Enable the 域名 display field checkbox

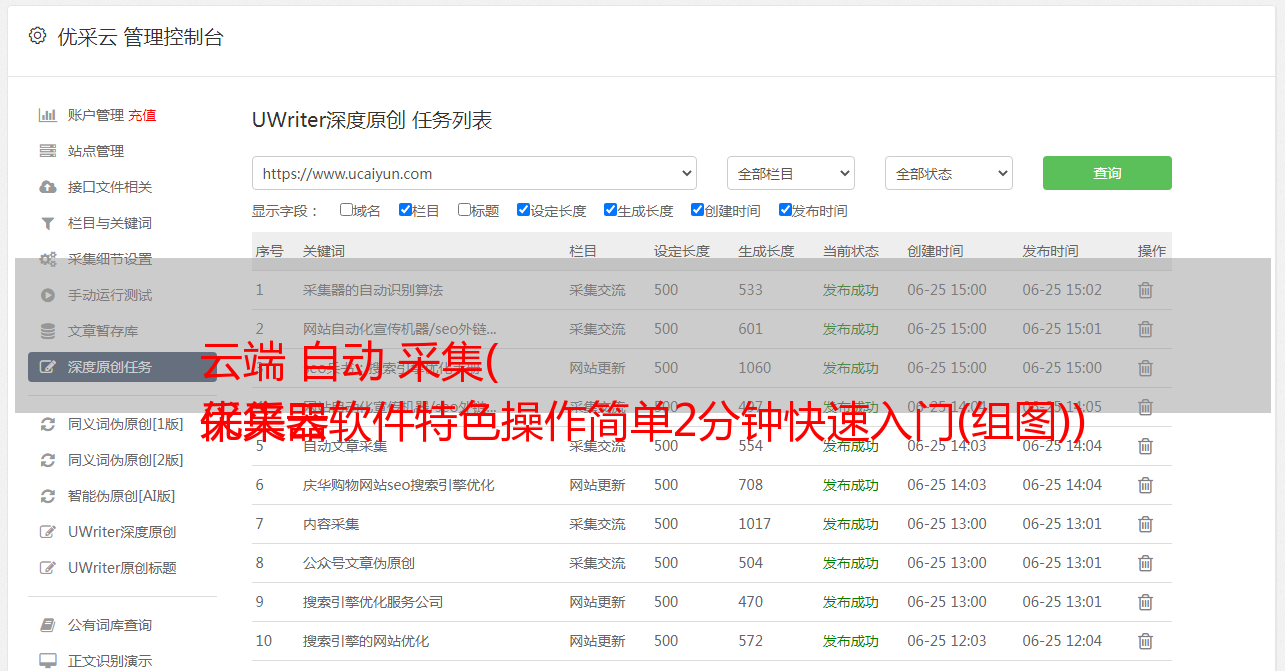(346, 210)
